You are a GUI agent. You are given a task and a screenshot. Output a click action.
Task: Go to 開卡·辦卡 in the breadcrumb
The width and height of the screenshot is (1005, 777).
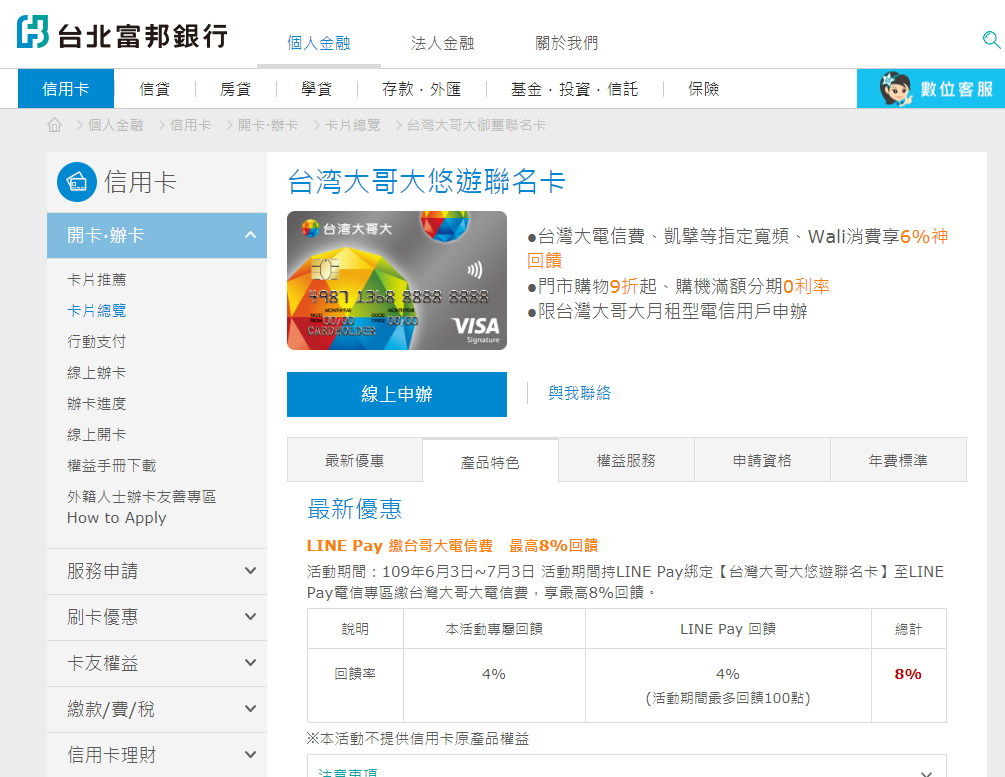268,125
